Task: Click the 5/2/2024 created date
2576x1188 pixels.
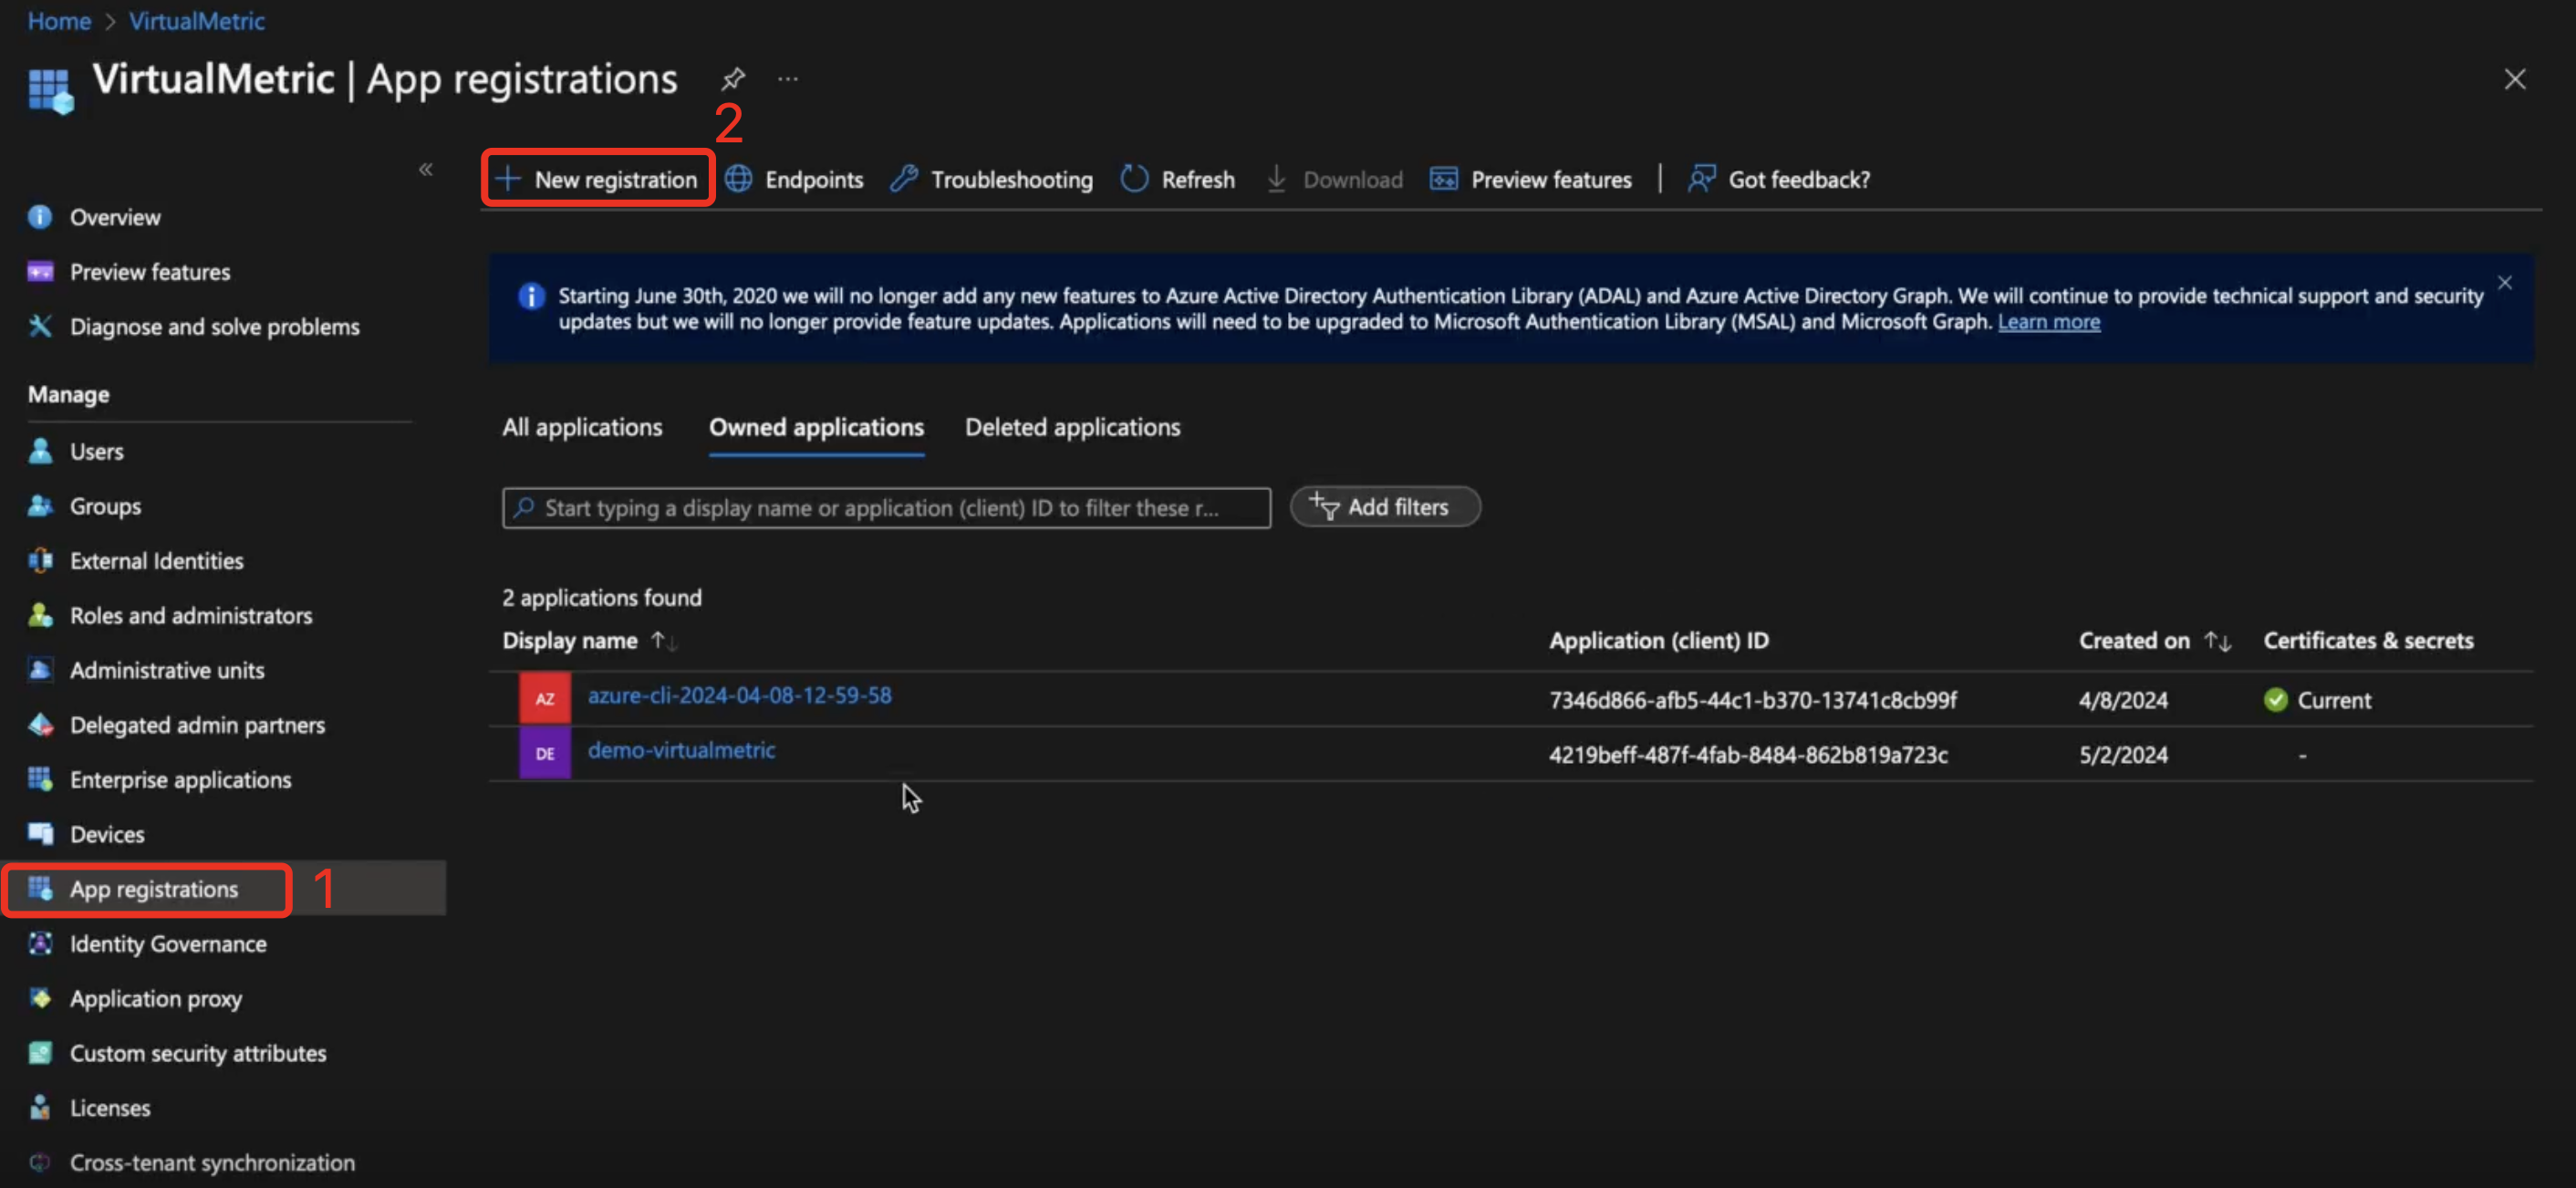Action: [2123, 755]
